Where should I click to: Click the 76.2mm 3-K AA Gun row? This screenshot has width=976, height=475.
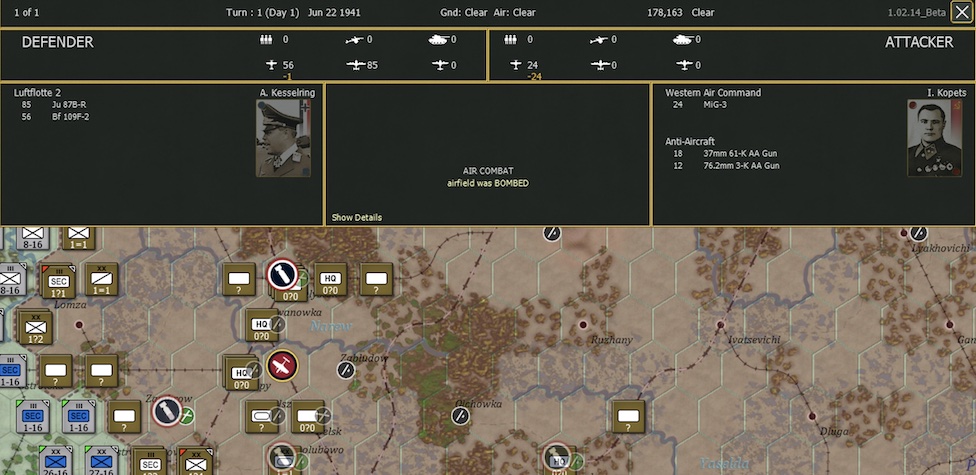pyautogui.click(x=726, y=166)
